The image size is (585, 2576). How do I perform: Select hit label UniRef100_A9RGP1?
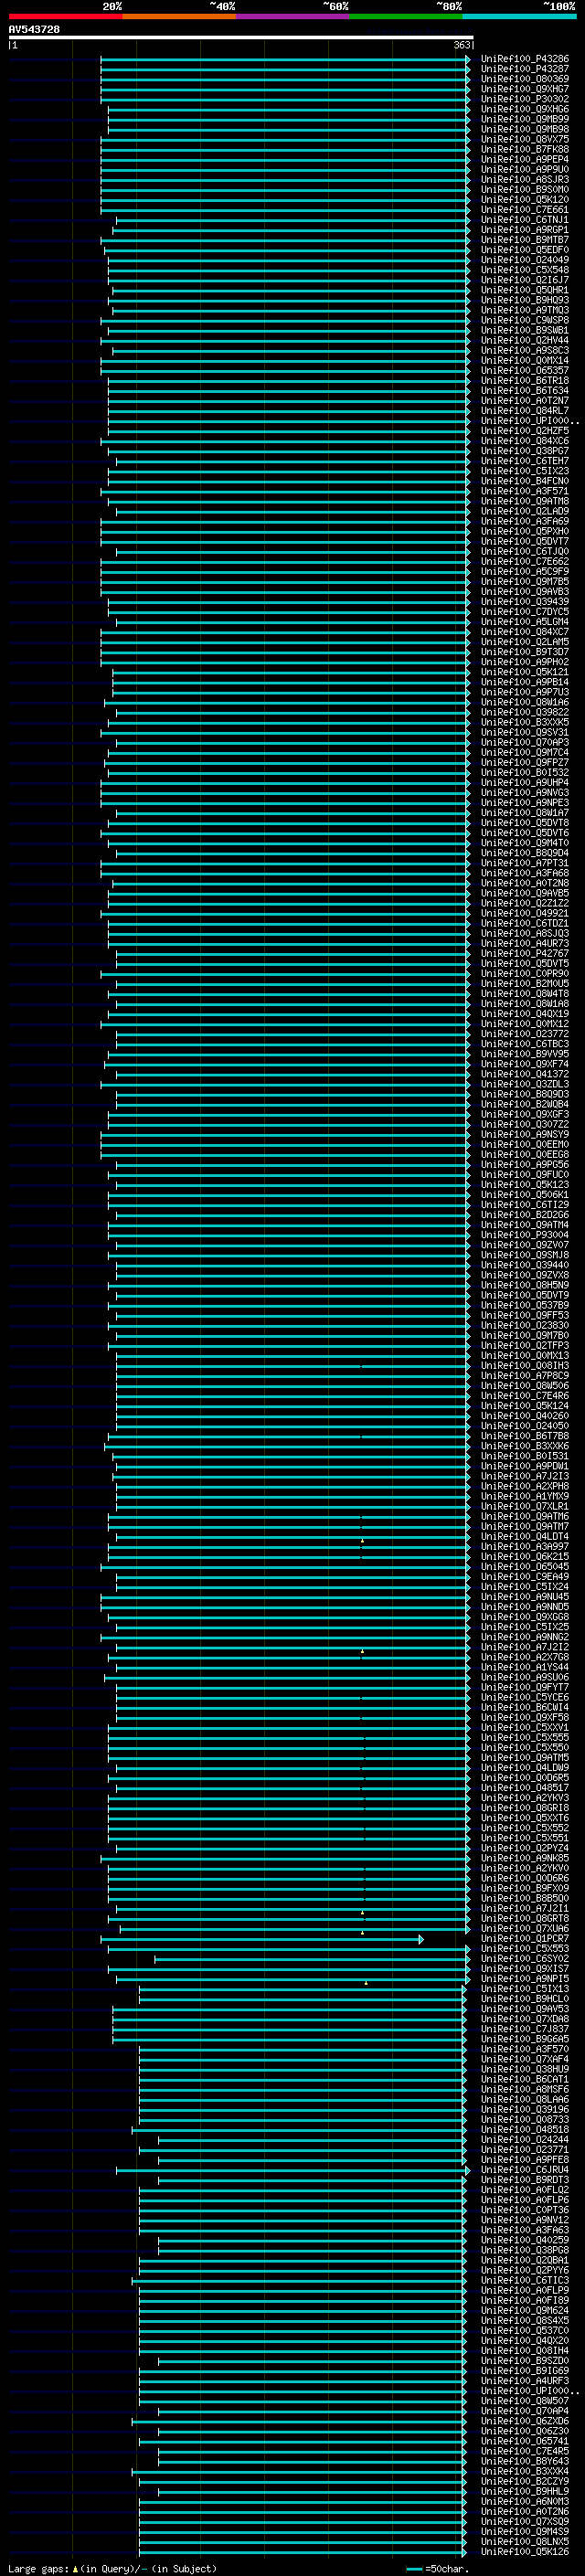[x=524, y=230]
